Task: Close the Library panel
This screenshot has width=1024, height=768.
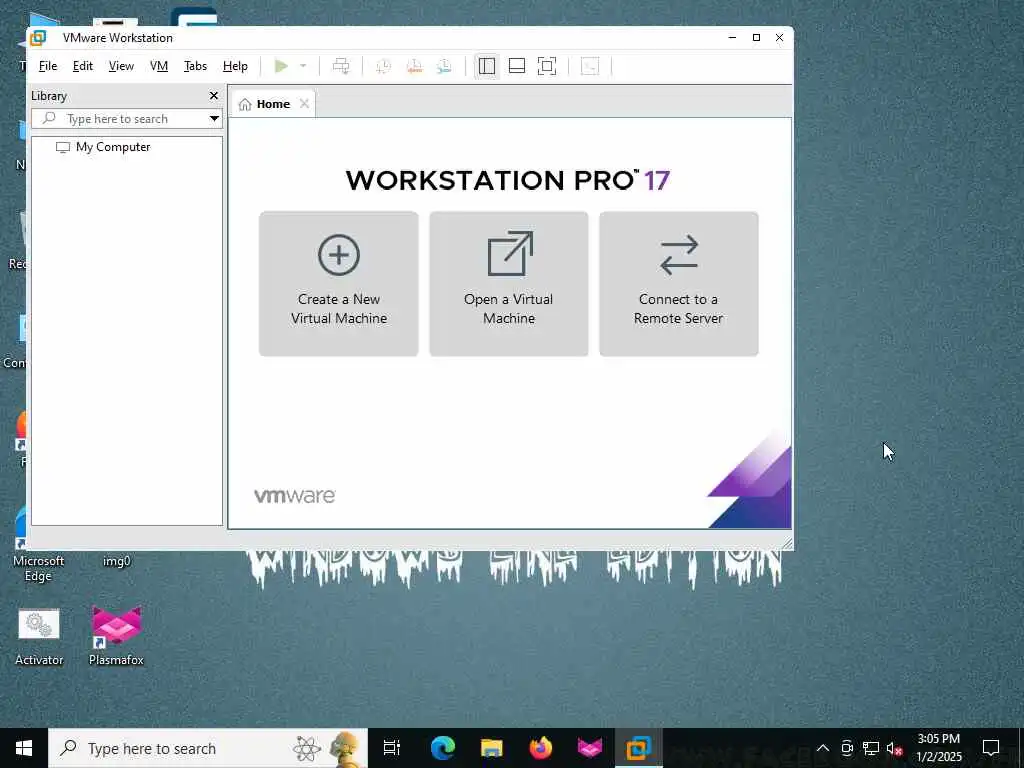Action: [x=214, y=96]
